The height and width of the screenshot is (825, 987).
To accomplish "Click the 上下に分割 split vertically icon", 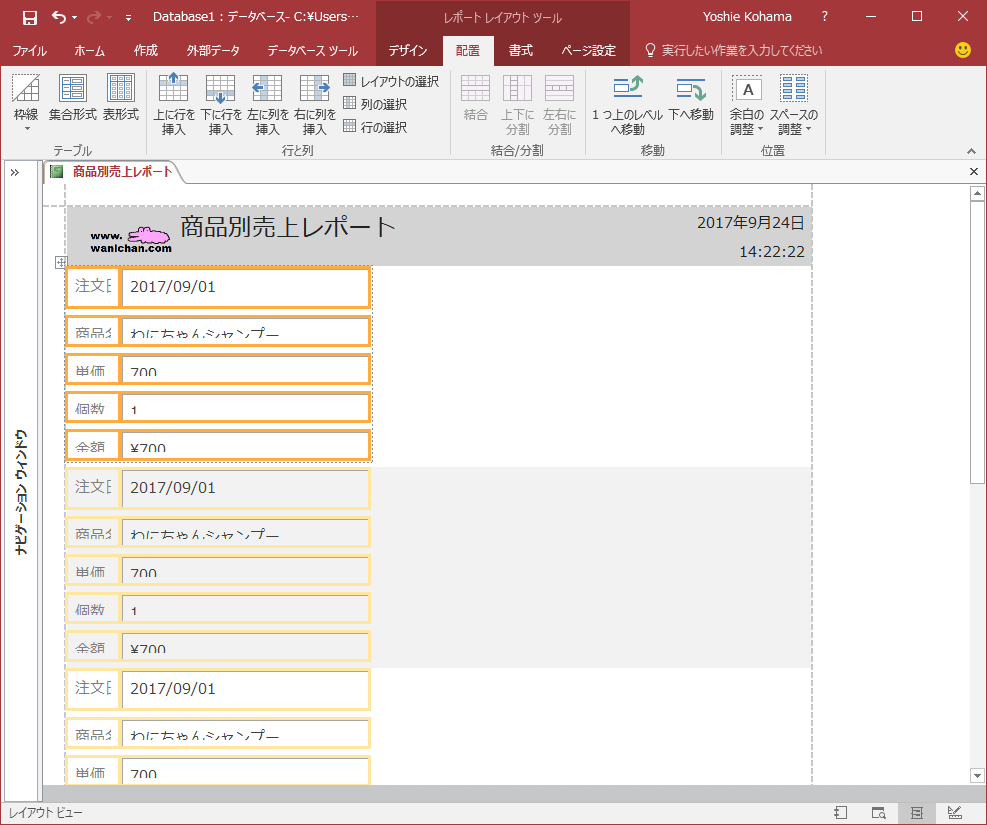I will tap(517, 104).
